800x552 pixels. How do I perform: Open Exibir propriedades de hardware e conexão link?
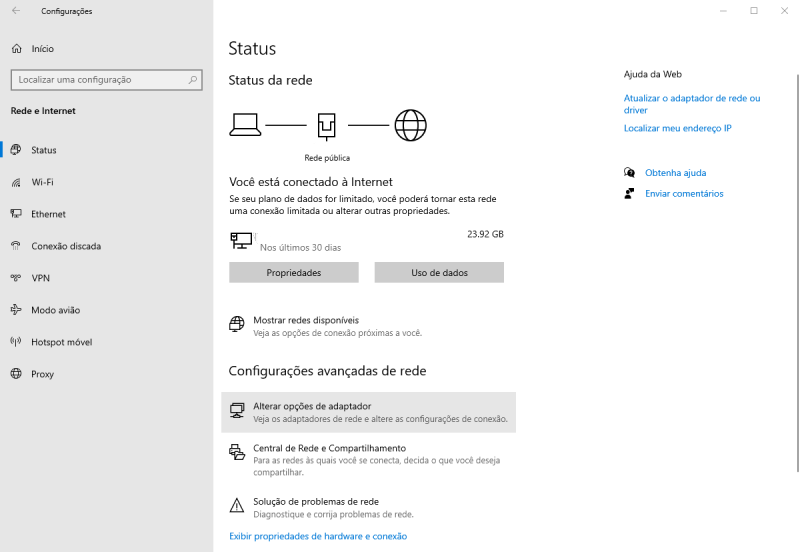(318, 536)
